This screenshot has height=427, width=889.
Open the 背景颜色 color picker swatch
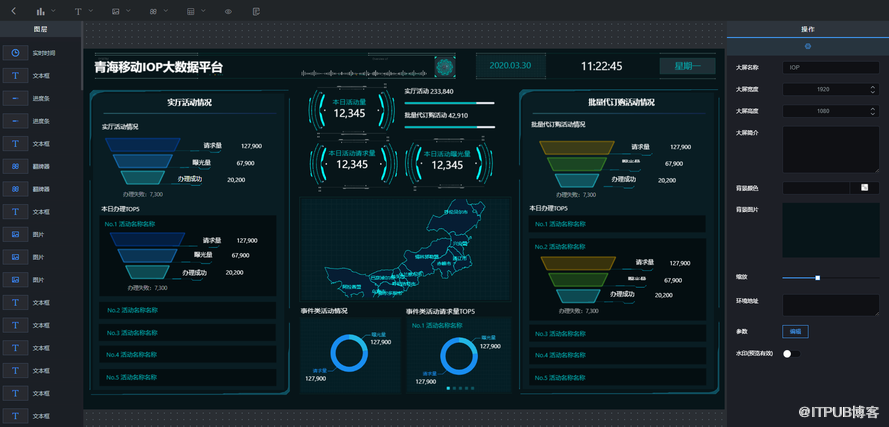click(x=864, y=188)
